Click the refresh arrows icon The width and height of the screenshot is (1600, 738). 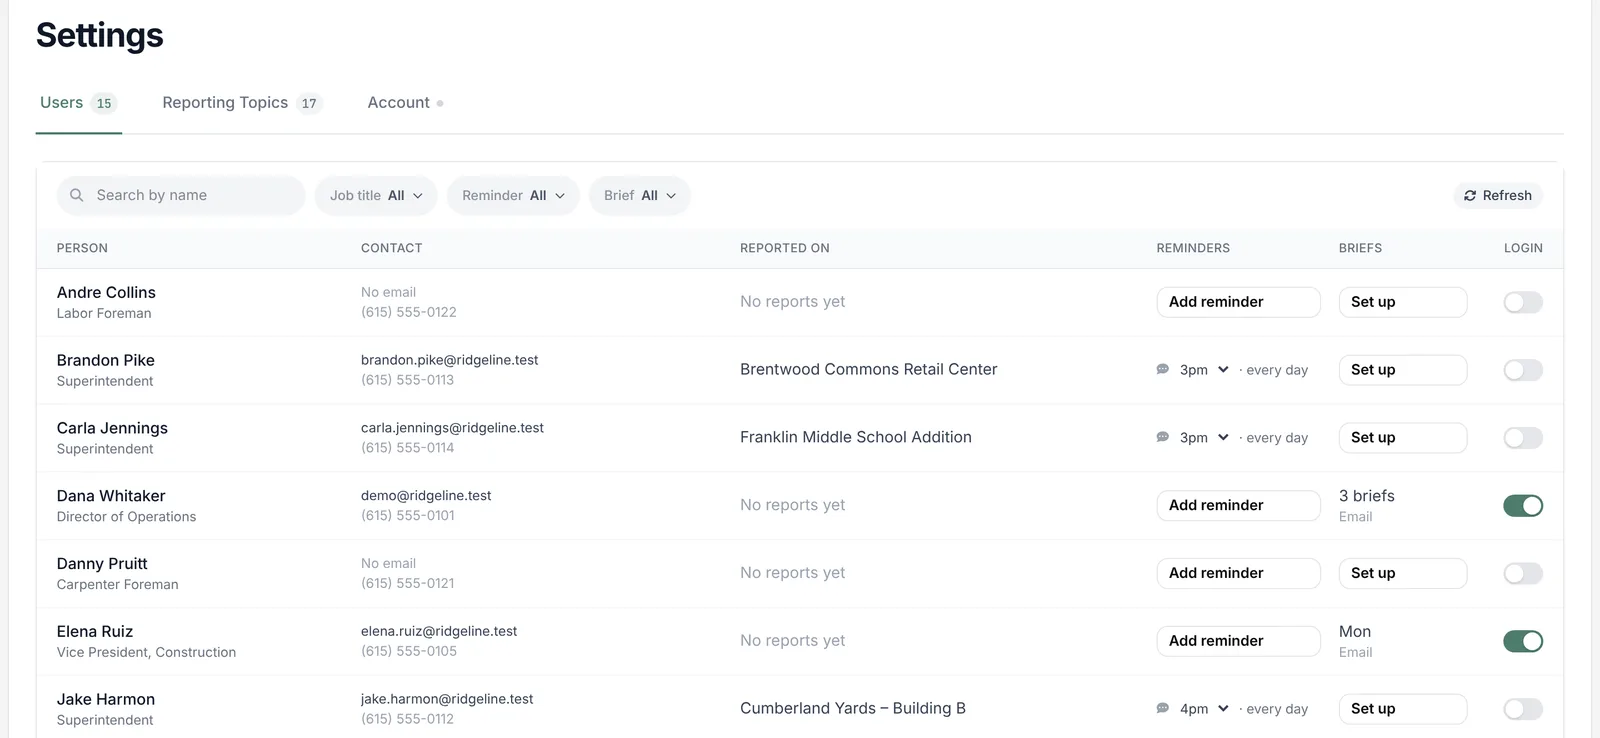coord(1470,196)
